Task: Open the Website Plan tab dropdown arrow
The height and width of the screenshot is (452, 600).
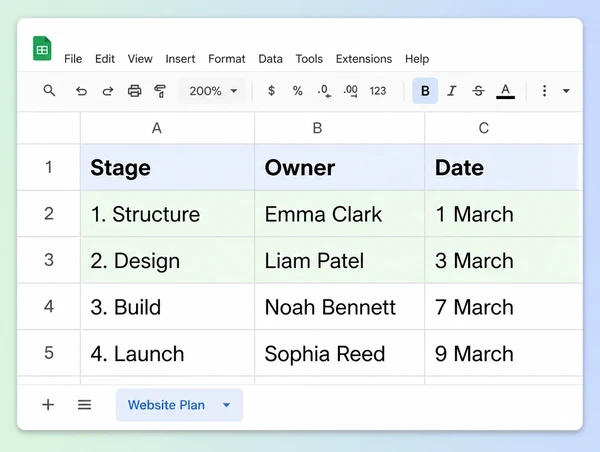Action: tap(227, 405)
